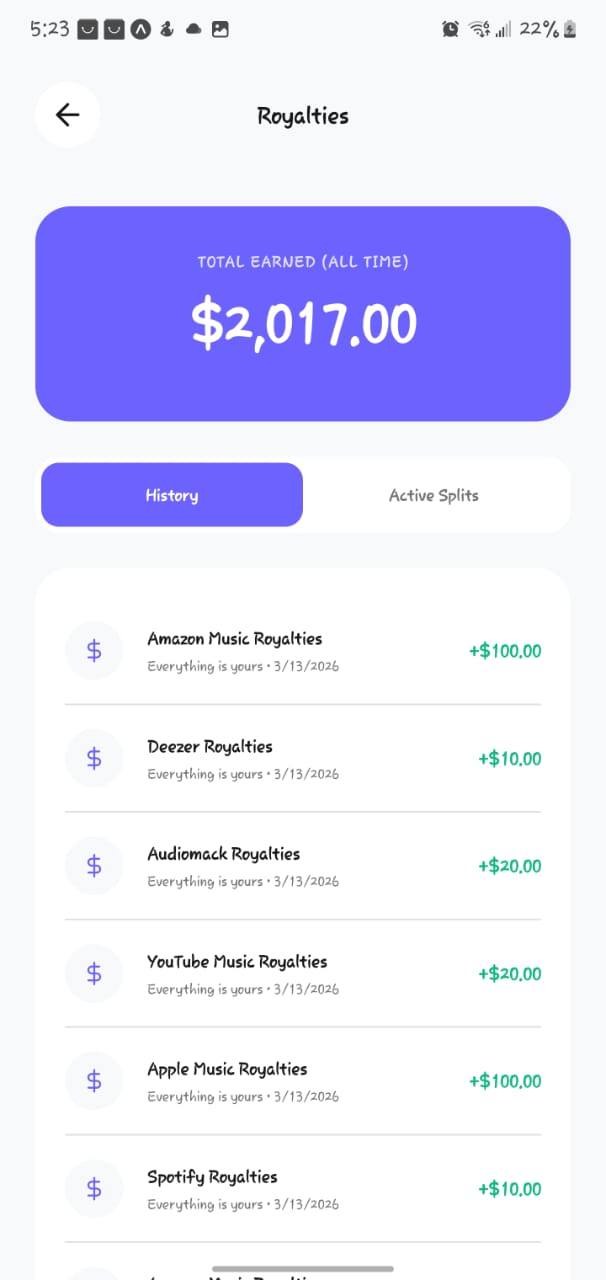
Task: Click the dollar icon beside YouTube Music Royalties
Action: (94, 973)
